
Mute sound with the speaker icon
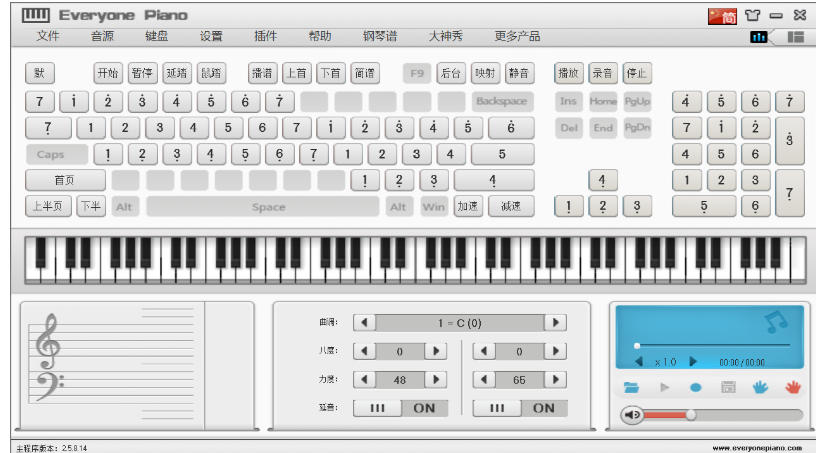[631, 415]
